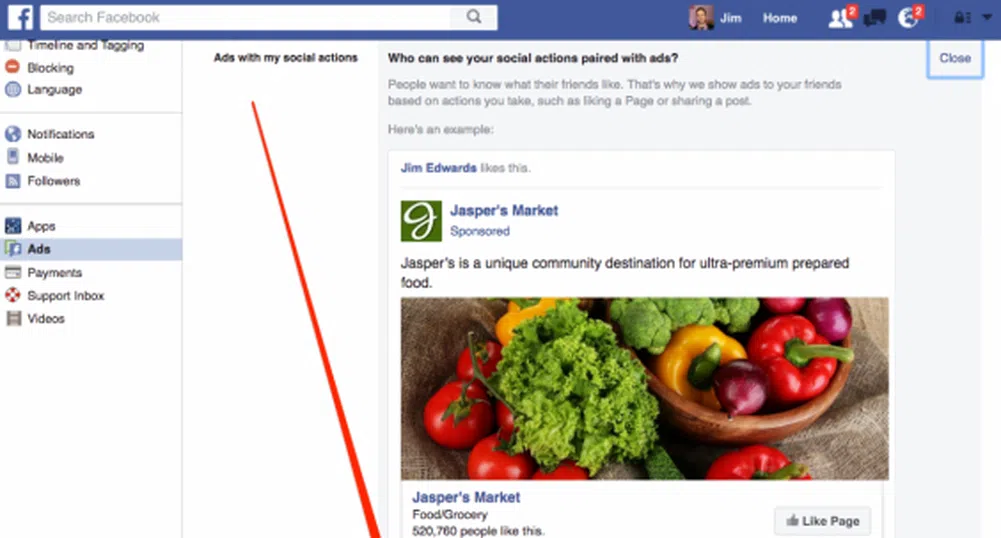This screenshot has height=538, width=1001.
Task: Click the Like Page button
Action: point(822,521)
